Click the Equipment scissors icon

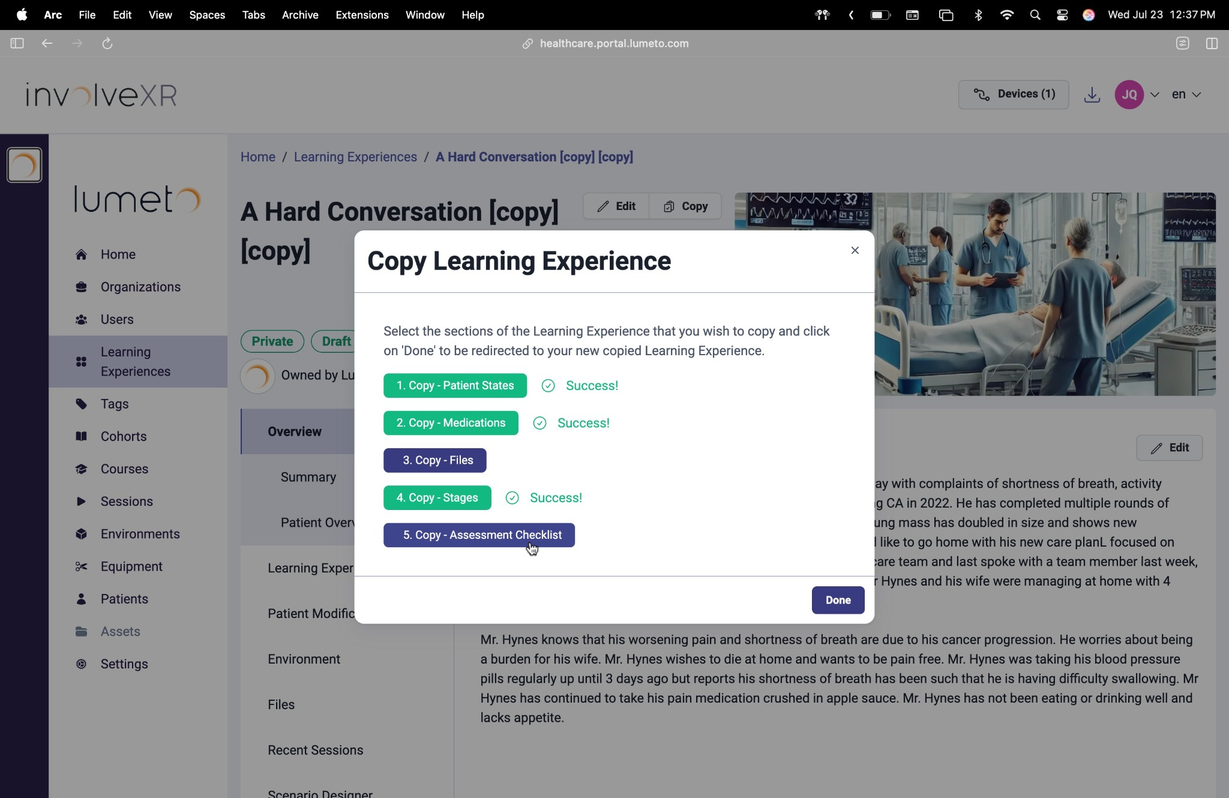(x=81, y=567)
